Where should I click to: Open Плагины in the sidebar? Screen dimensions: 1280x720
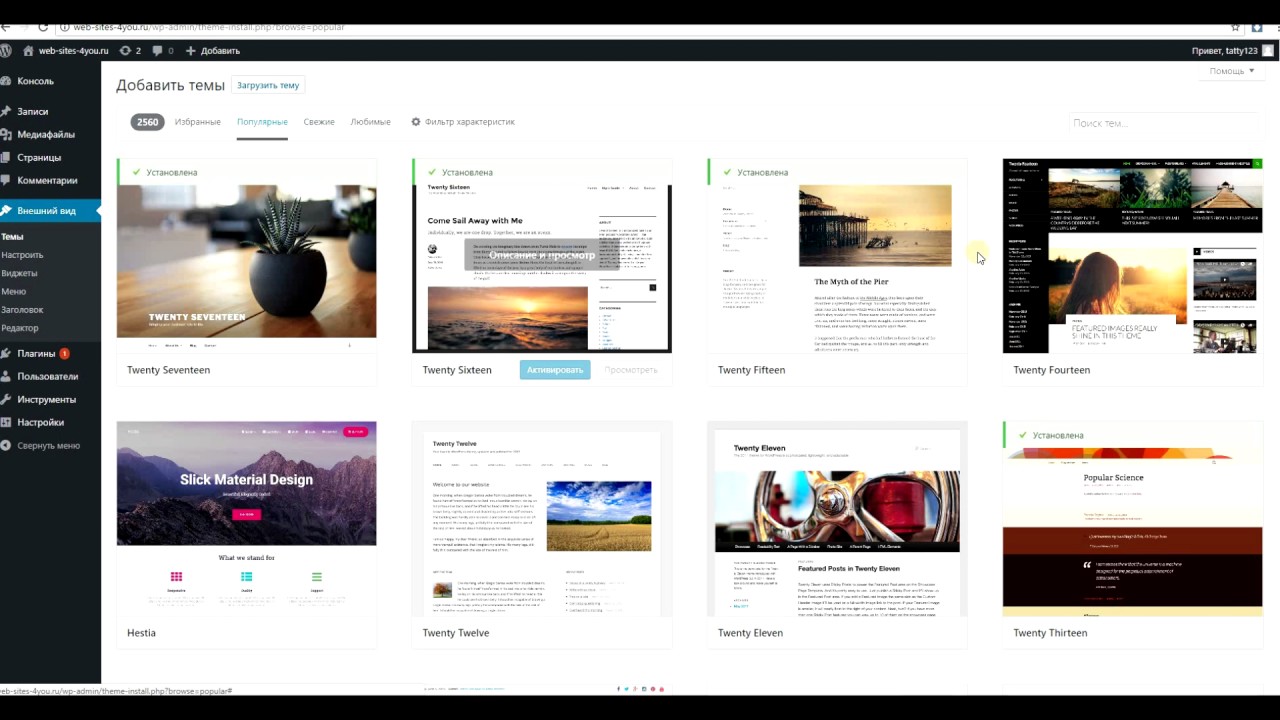click(36, 353)
